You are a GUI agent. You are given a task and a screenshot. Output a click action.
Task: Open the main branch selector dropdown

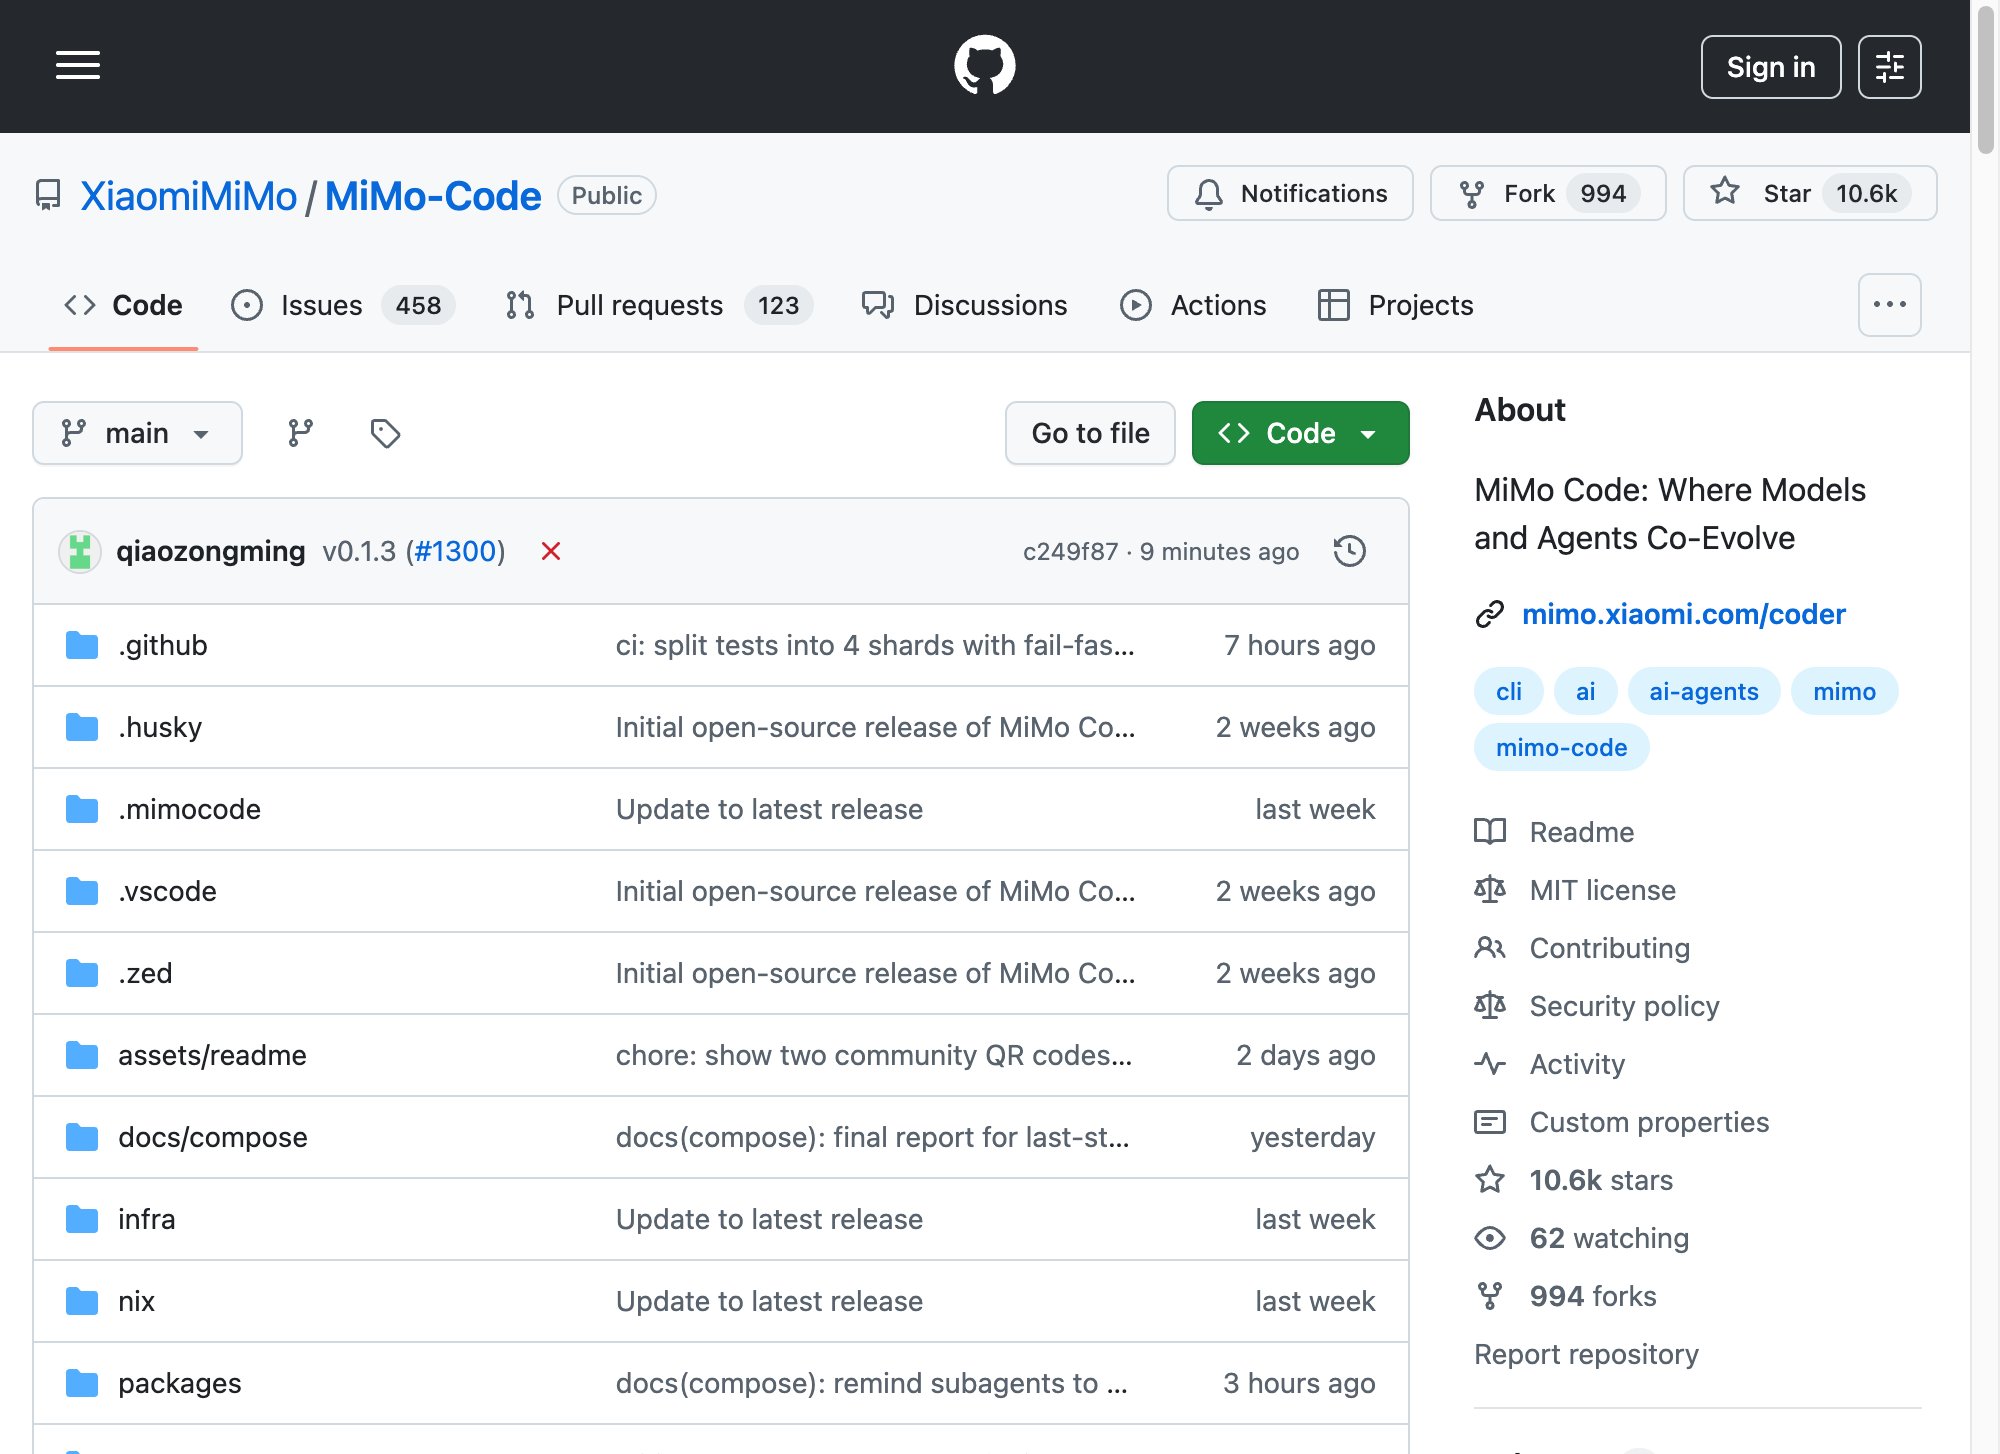coord(137,433)
